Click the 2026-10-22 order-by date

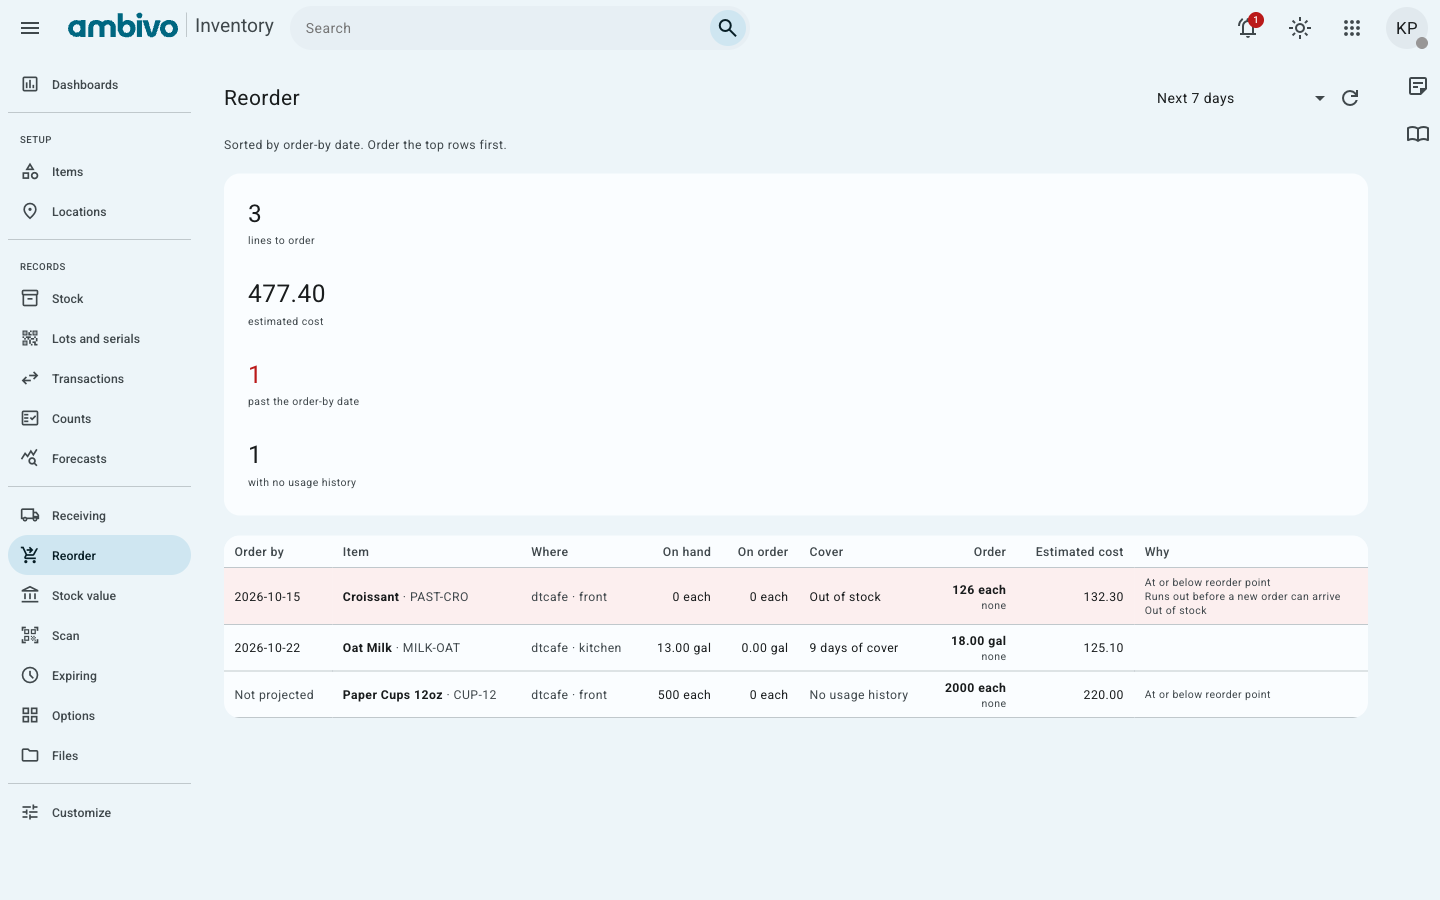(267, 648)
